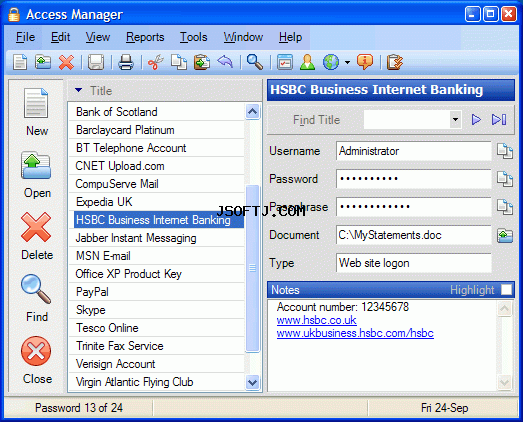Open the www.ukbusiness.hsbc.com/hsbc link
523x422 pixels.
[355, 333]
